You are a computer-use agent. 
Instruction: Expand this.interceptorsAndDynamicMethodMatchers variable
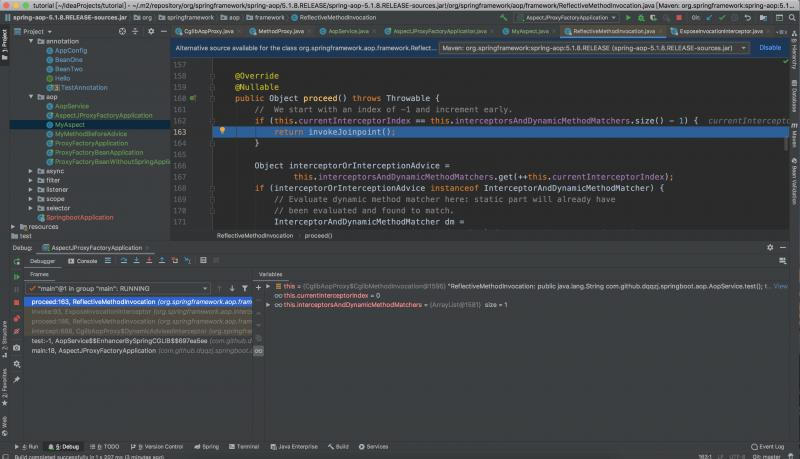click(268, 305)
